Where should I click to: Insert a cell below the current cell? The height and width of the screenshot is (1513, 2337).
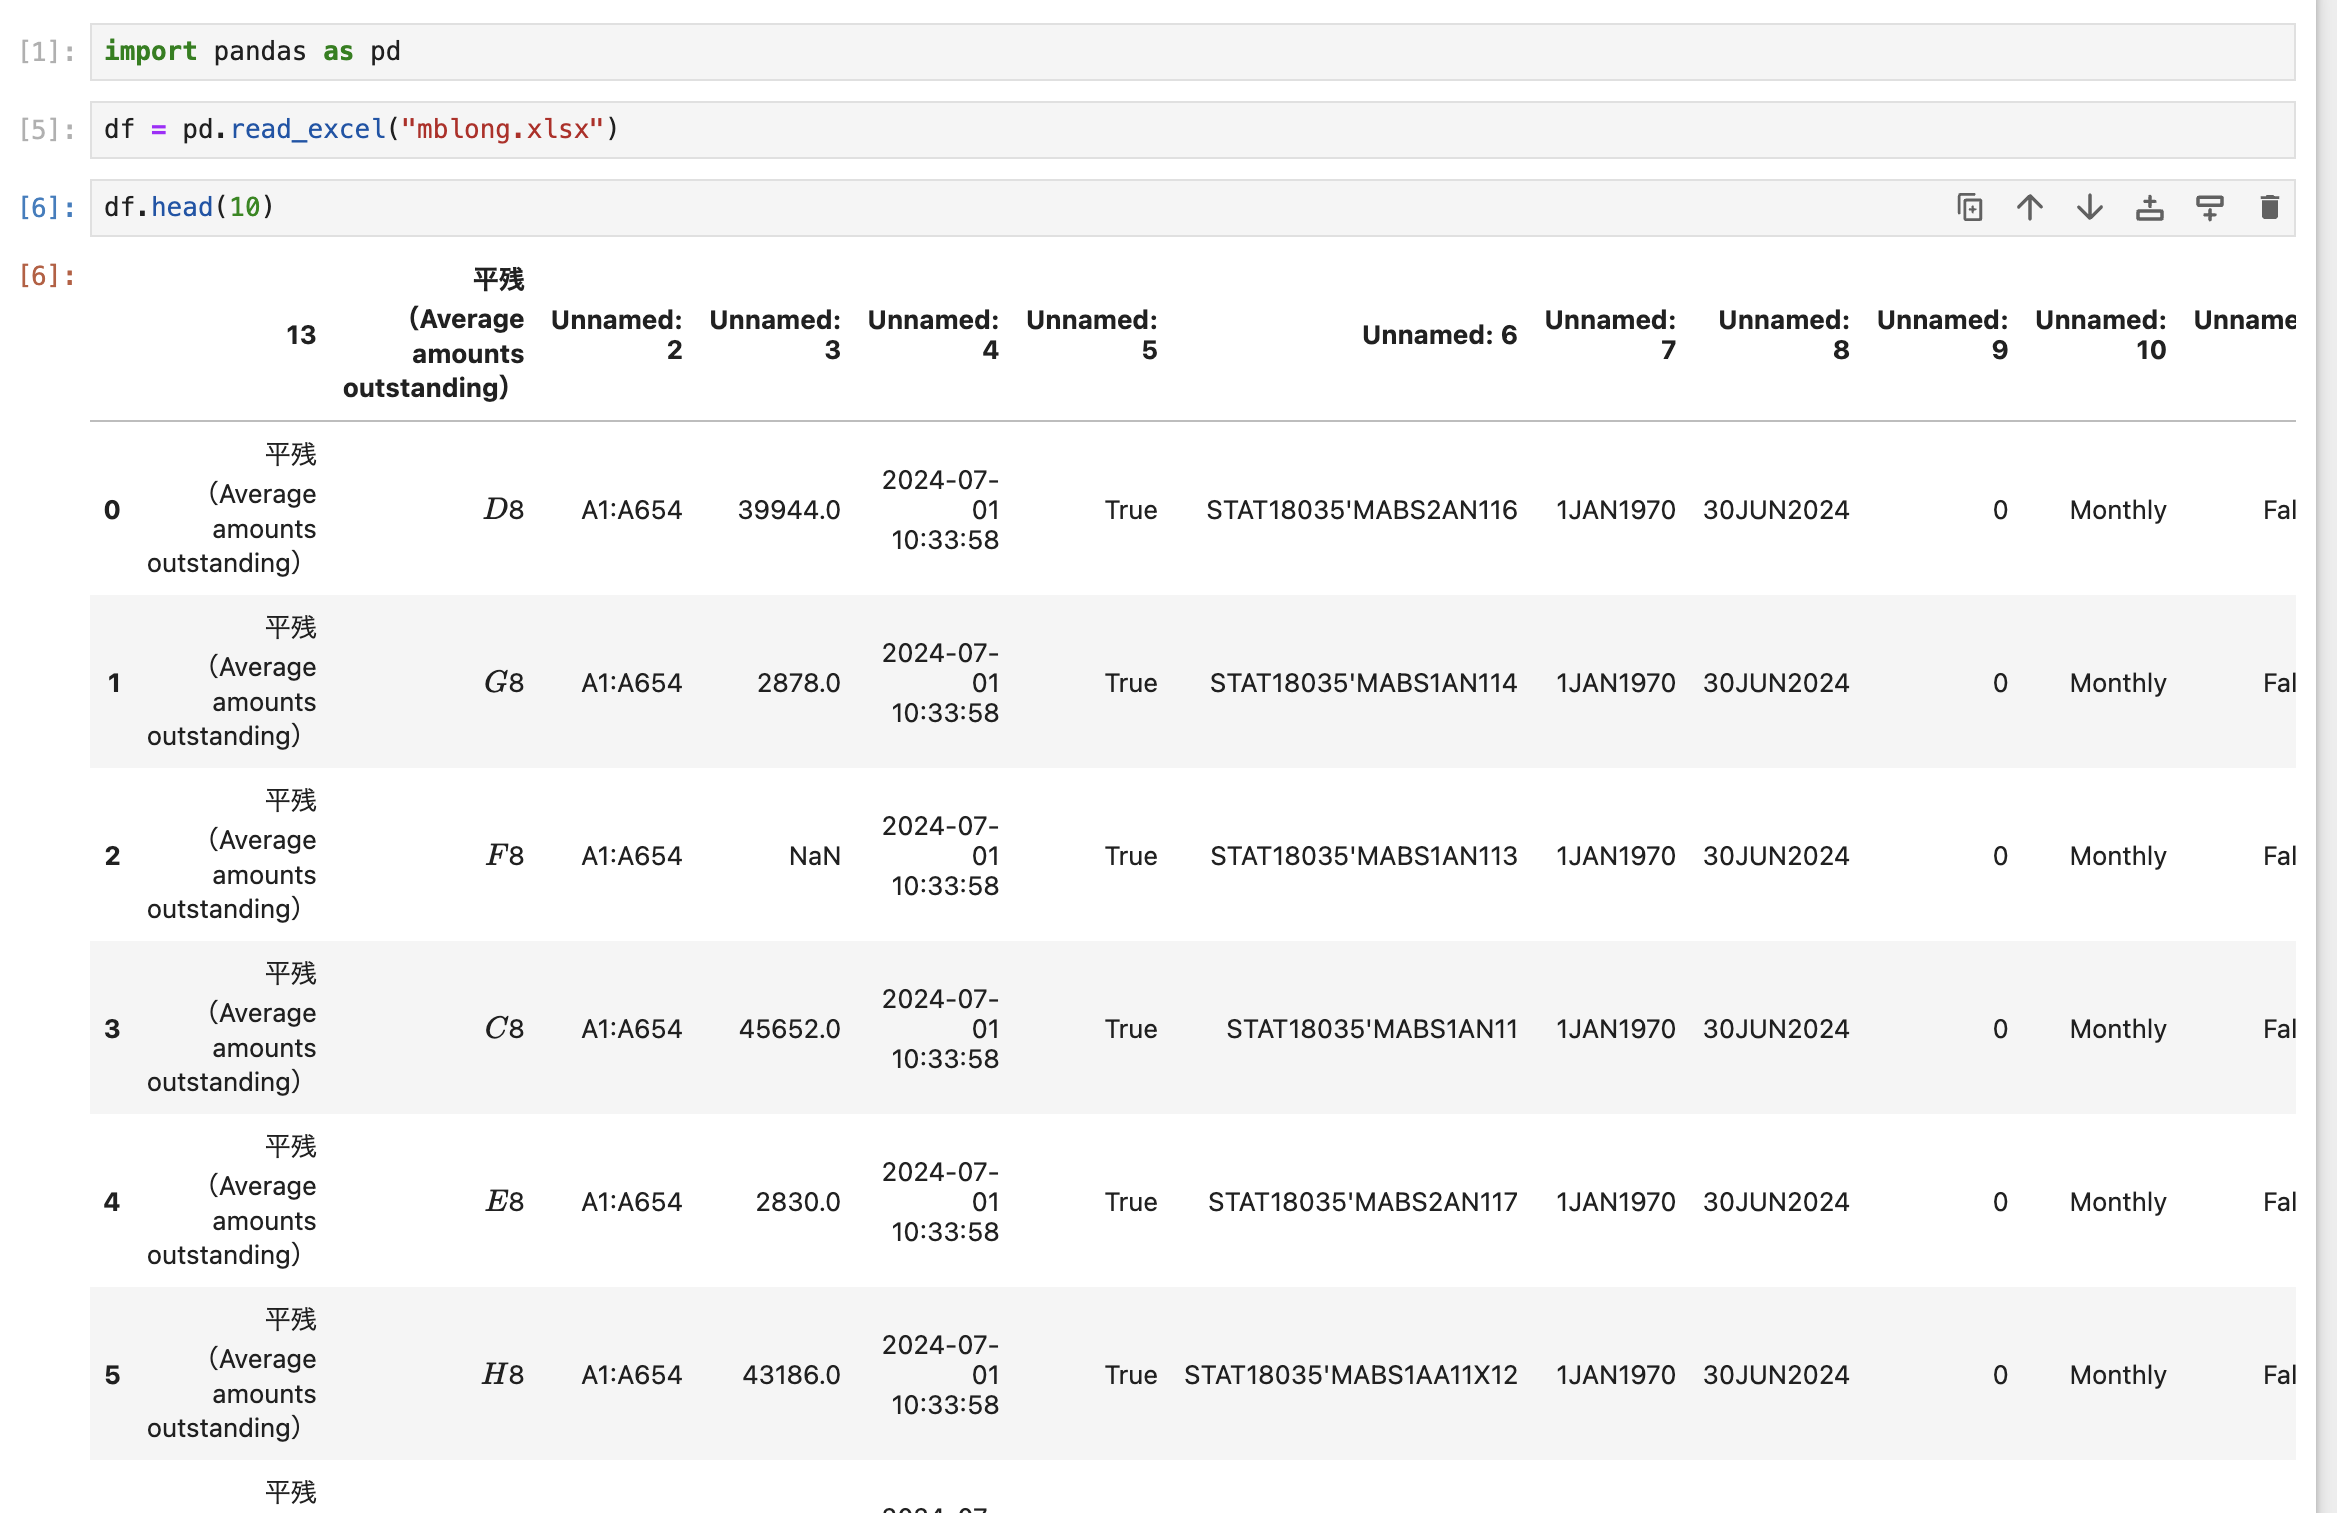pyautogui.click(x=2209, y=208)
